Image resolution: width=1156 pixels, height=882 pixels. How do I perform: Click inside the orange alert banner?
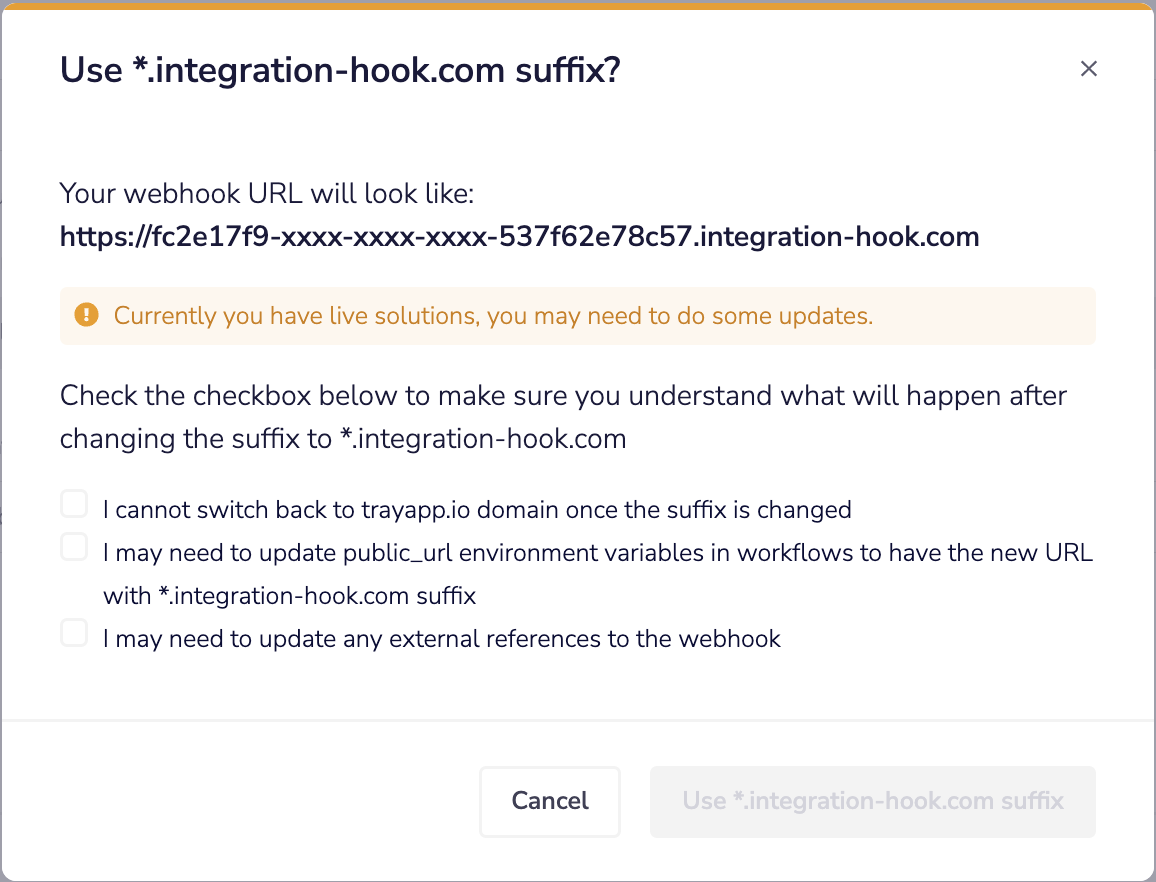pos(578,315)
